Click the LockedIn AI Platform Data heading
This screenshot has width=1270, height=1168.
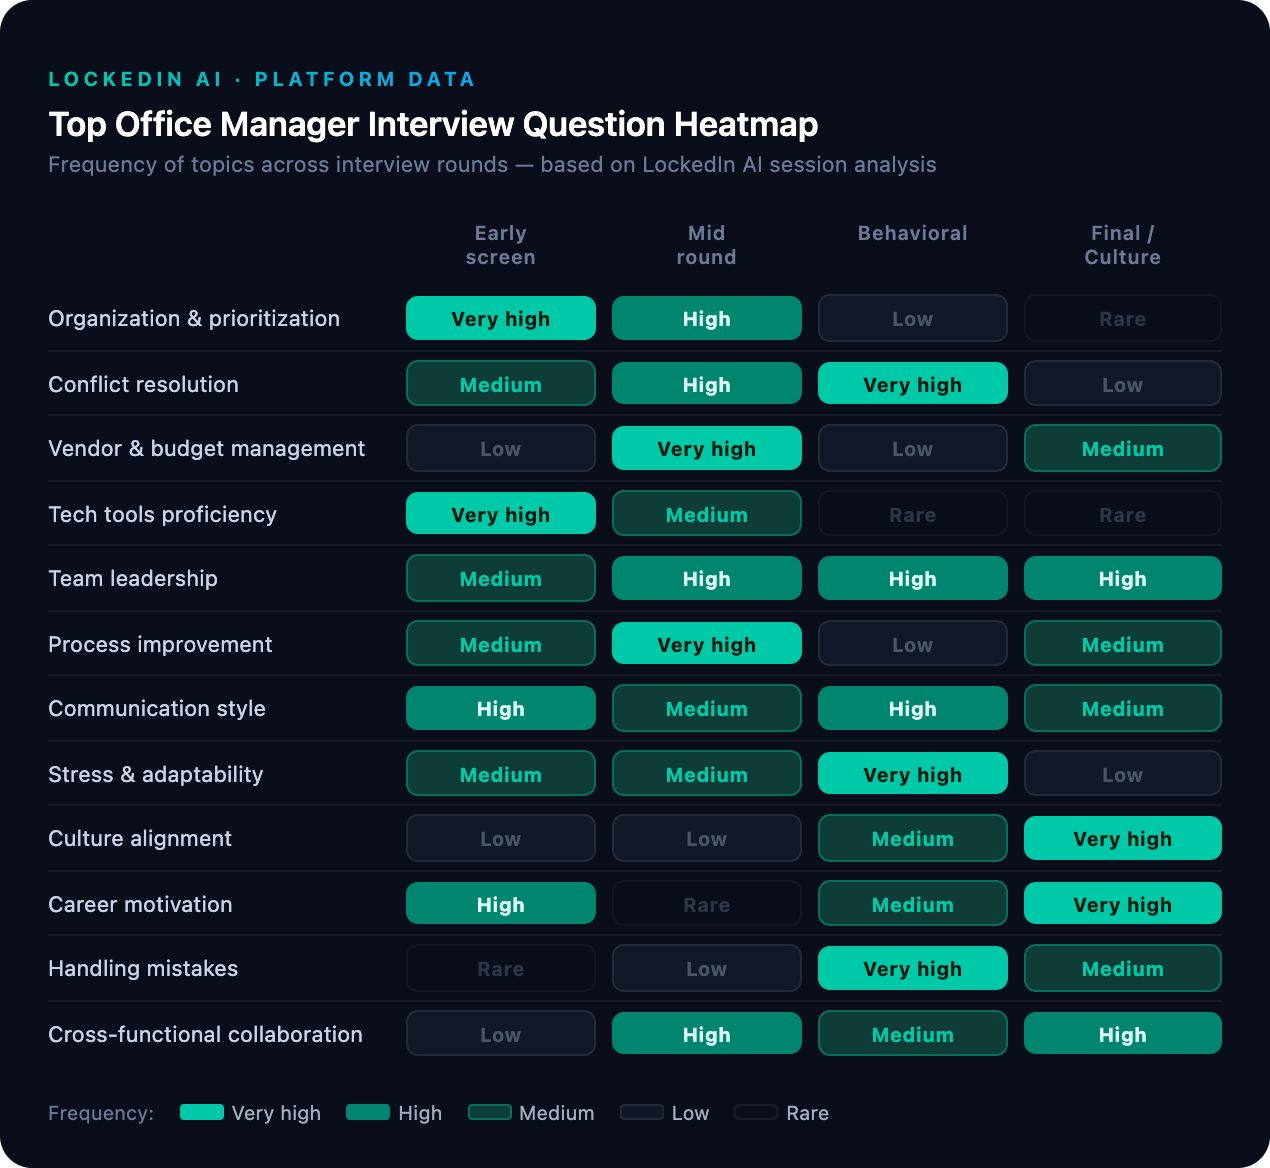(262, 79)
